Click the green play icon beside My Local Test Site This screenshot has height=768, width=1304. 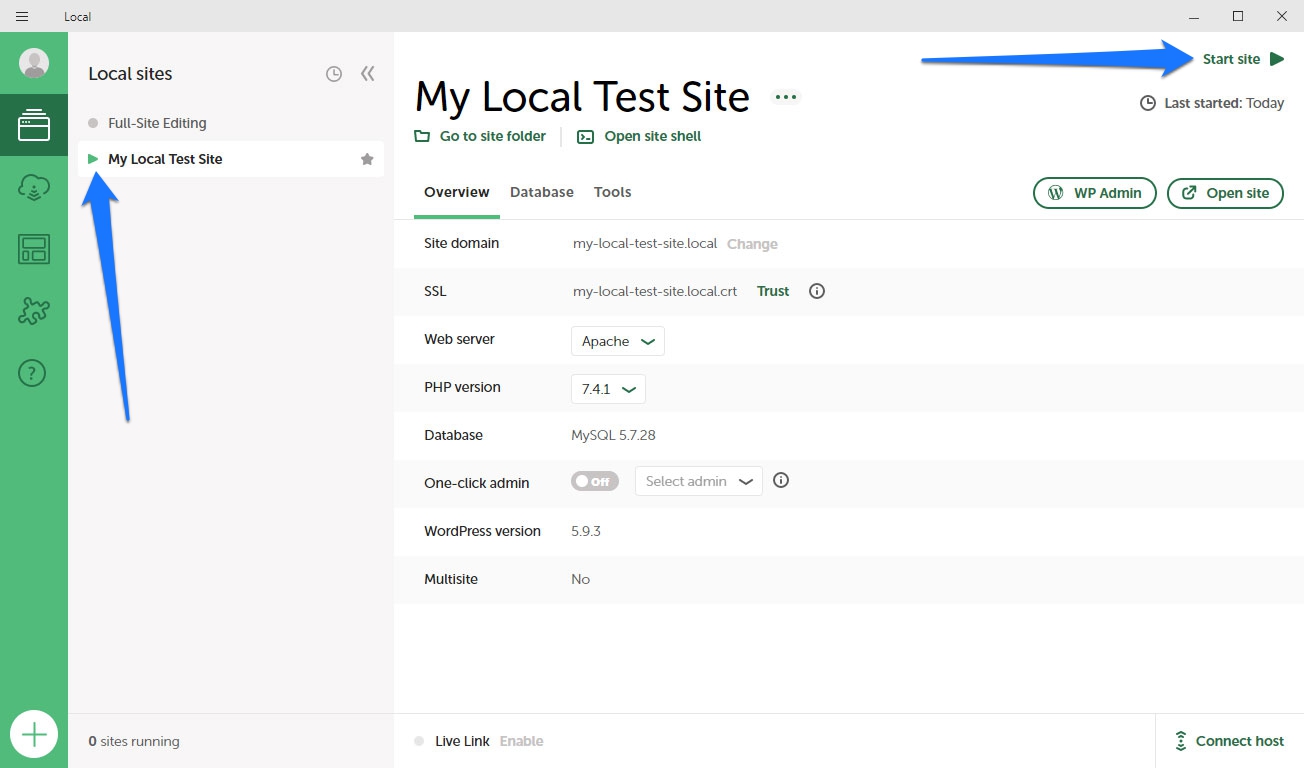coord(93,159)
